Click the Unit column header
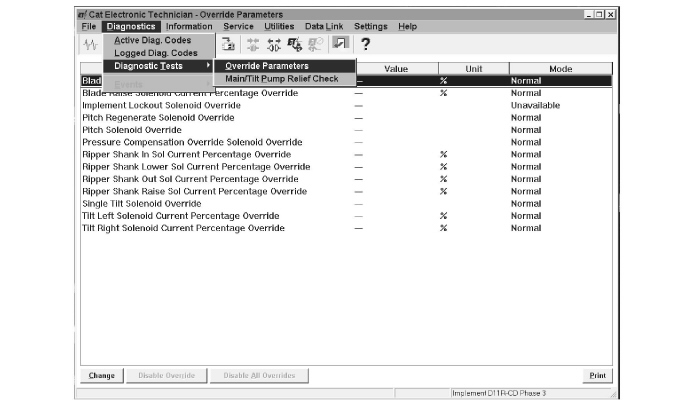The height and width of the screenshot is (400, 700). [474, 69]
